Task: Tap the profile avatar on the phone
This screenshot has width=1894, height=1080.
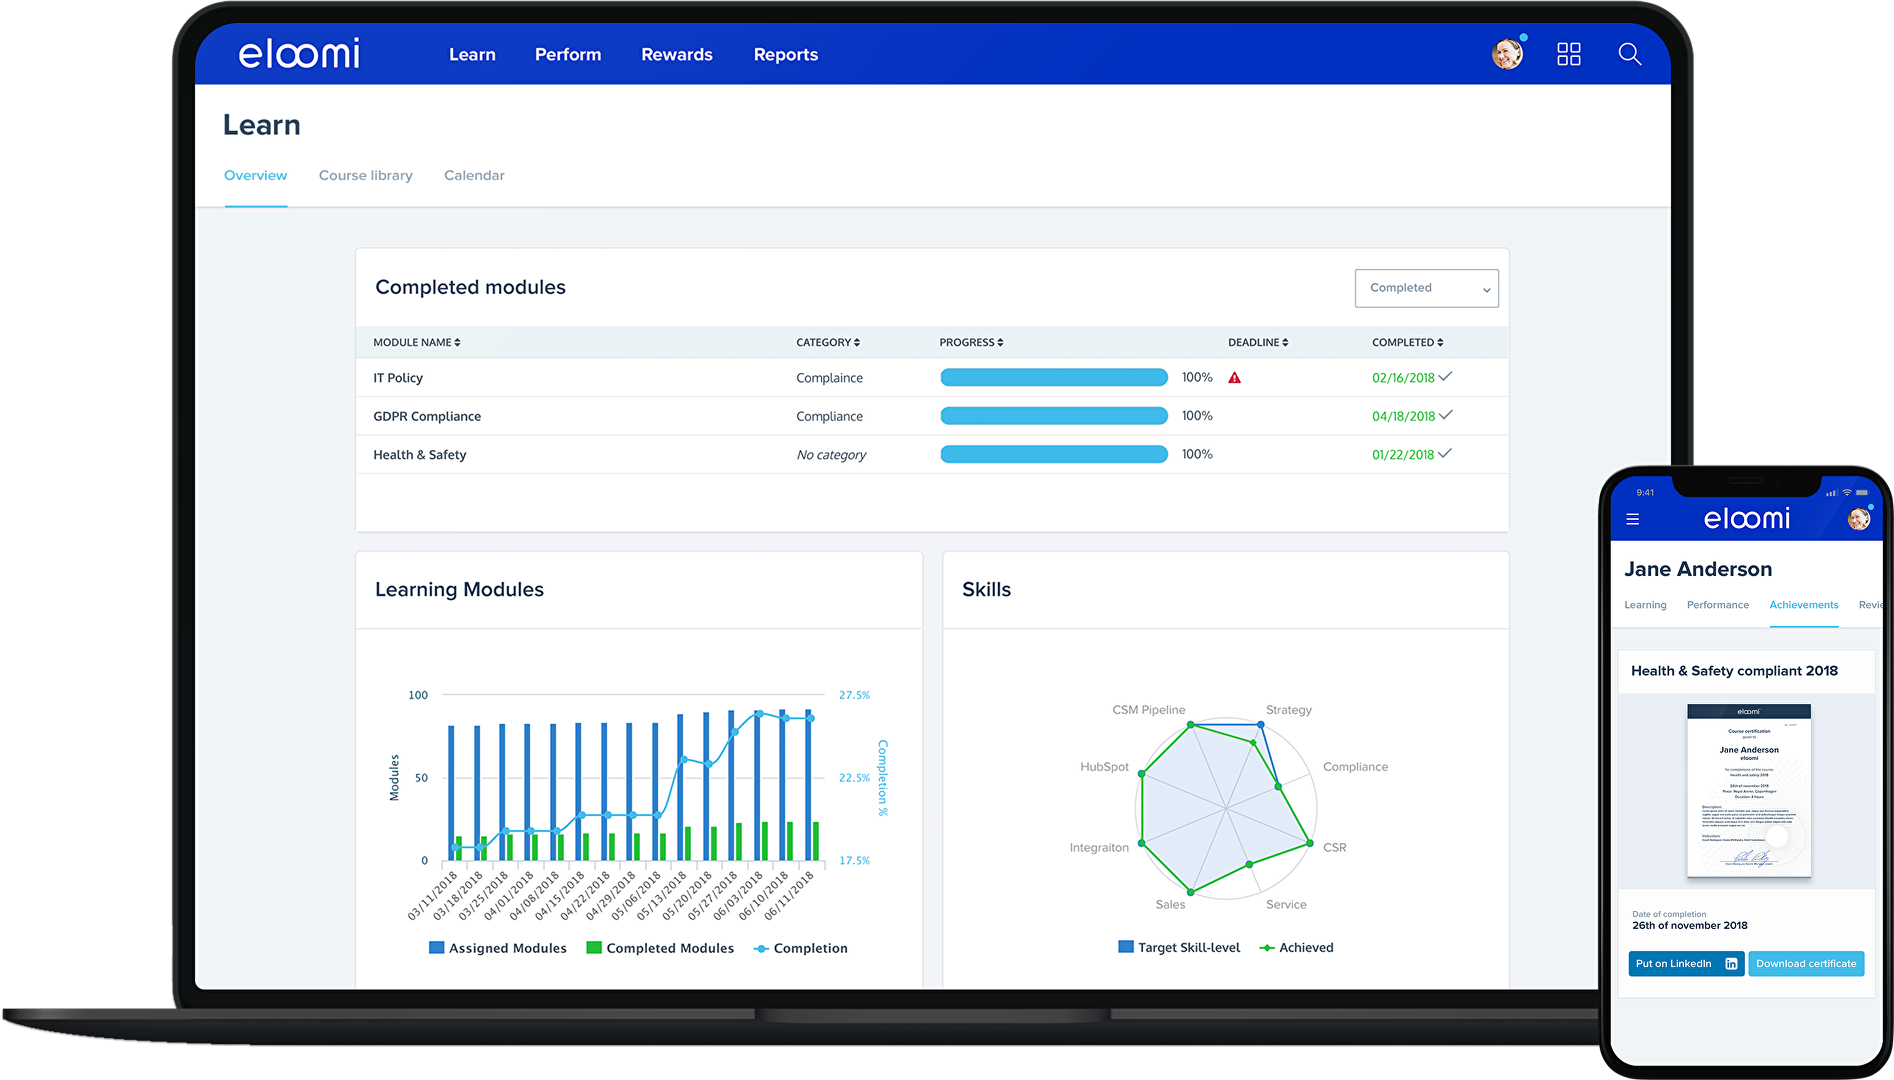Action: 1858,519
